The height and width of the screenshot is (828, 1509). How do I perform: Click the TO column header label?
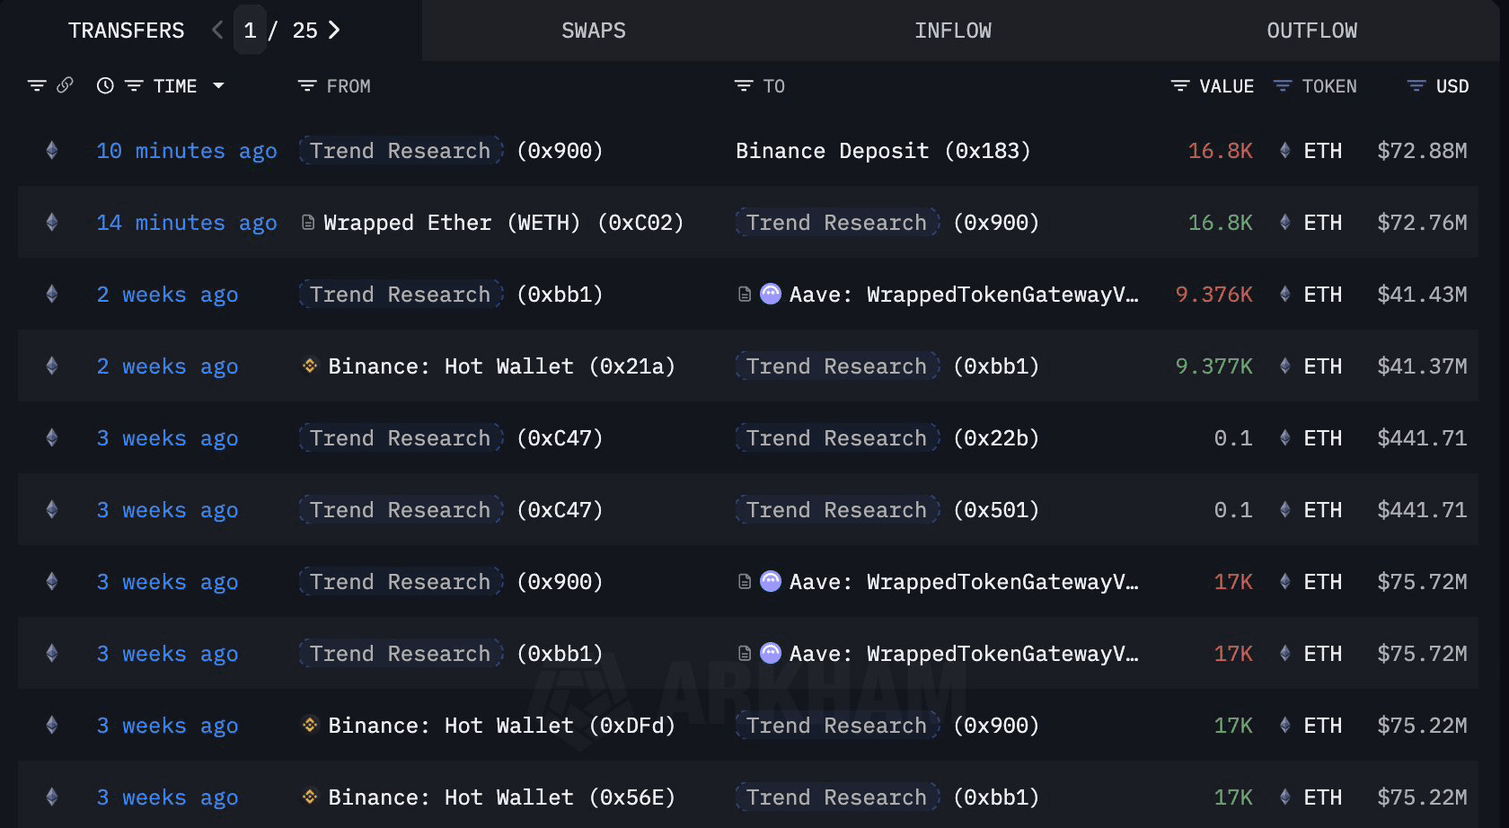tap(774, 87)
